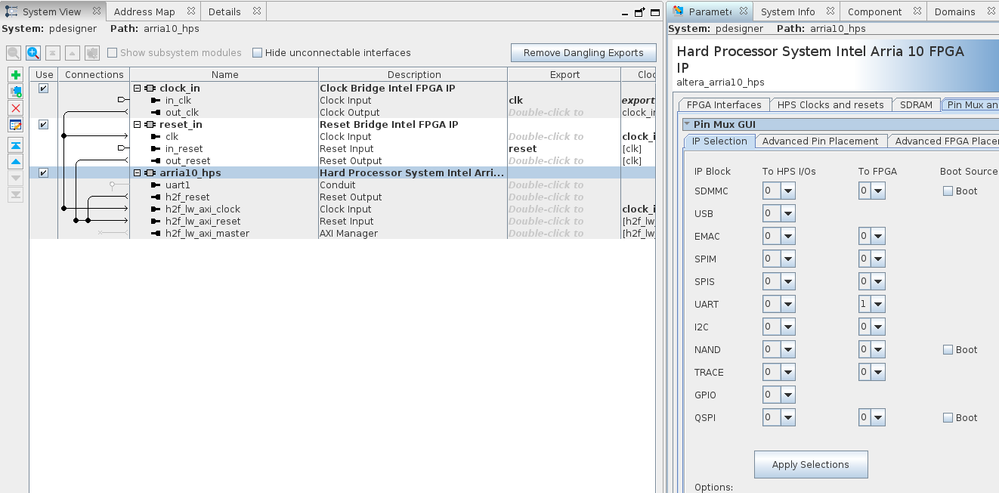999x493 pixels.
Task: Click the blue zoom in magnifier icon
Action: (x=33, y=53)
